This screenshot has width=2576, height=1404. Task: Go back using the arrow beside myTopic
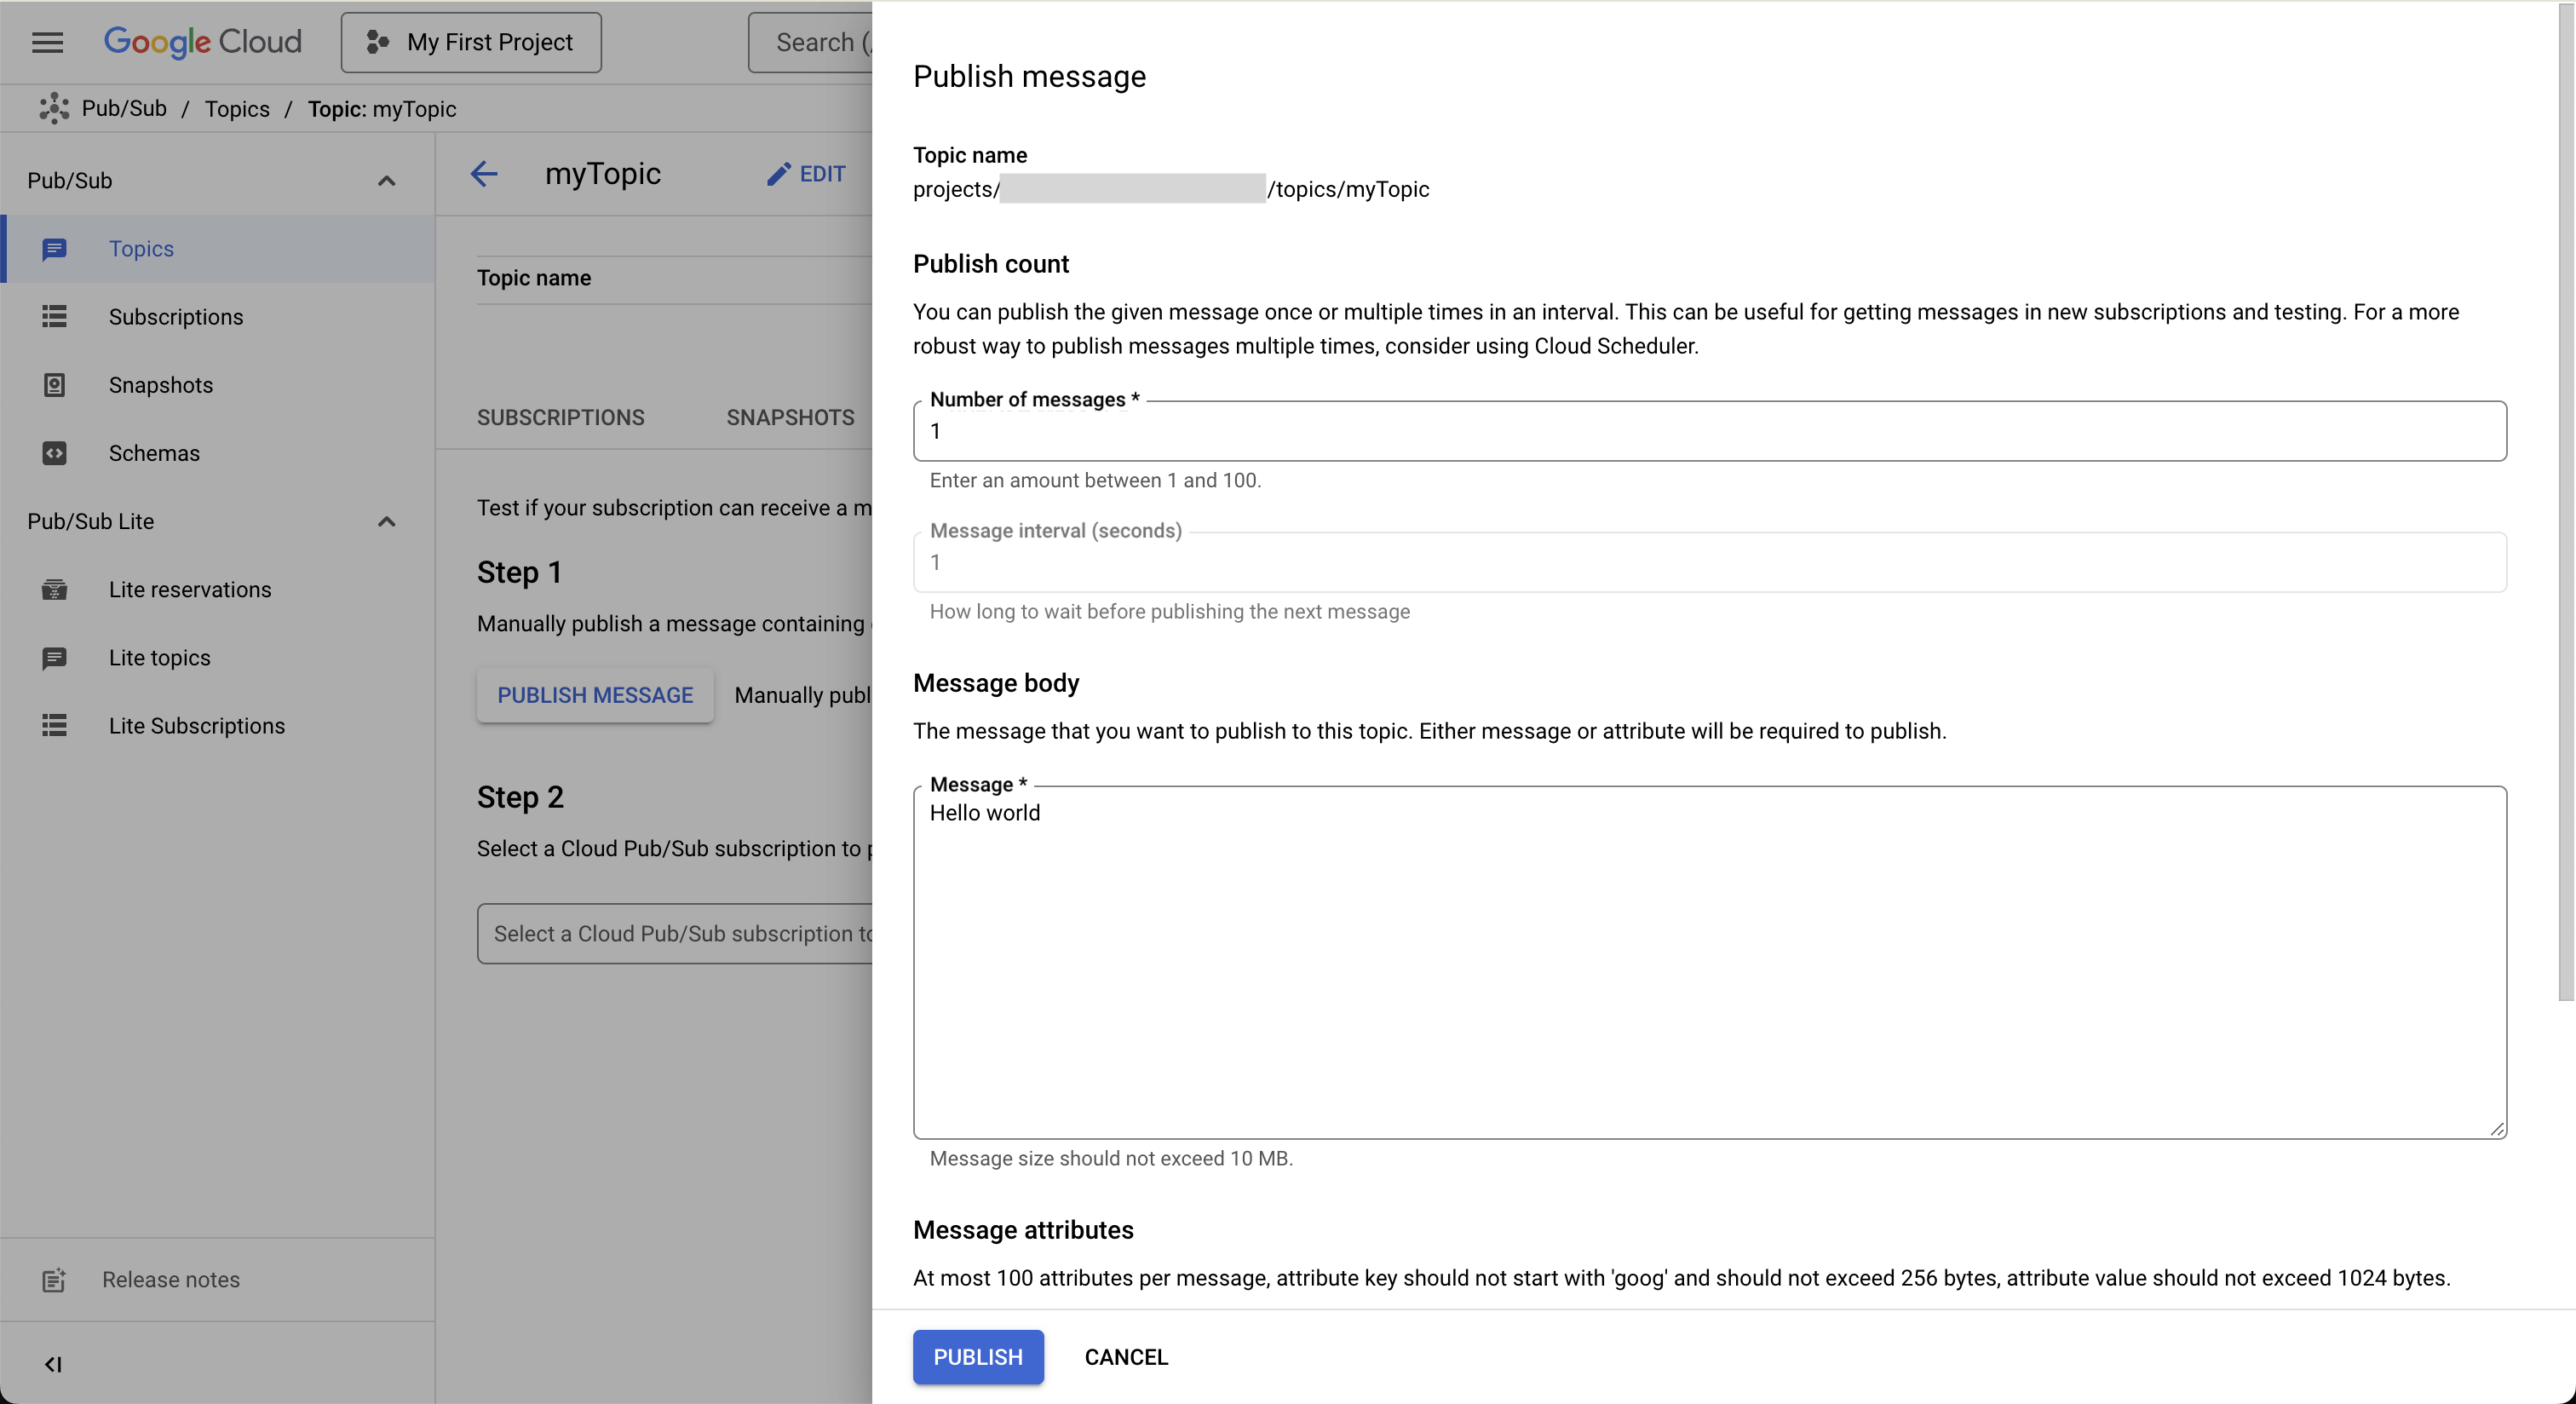(484, 174)
